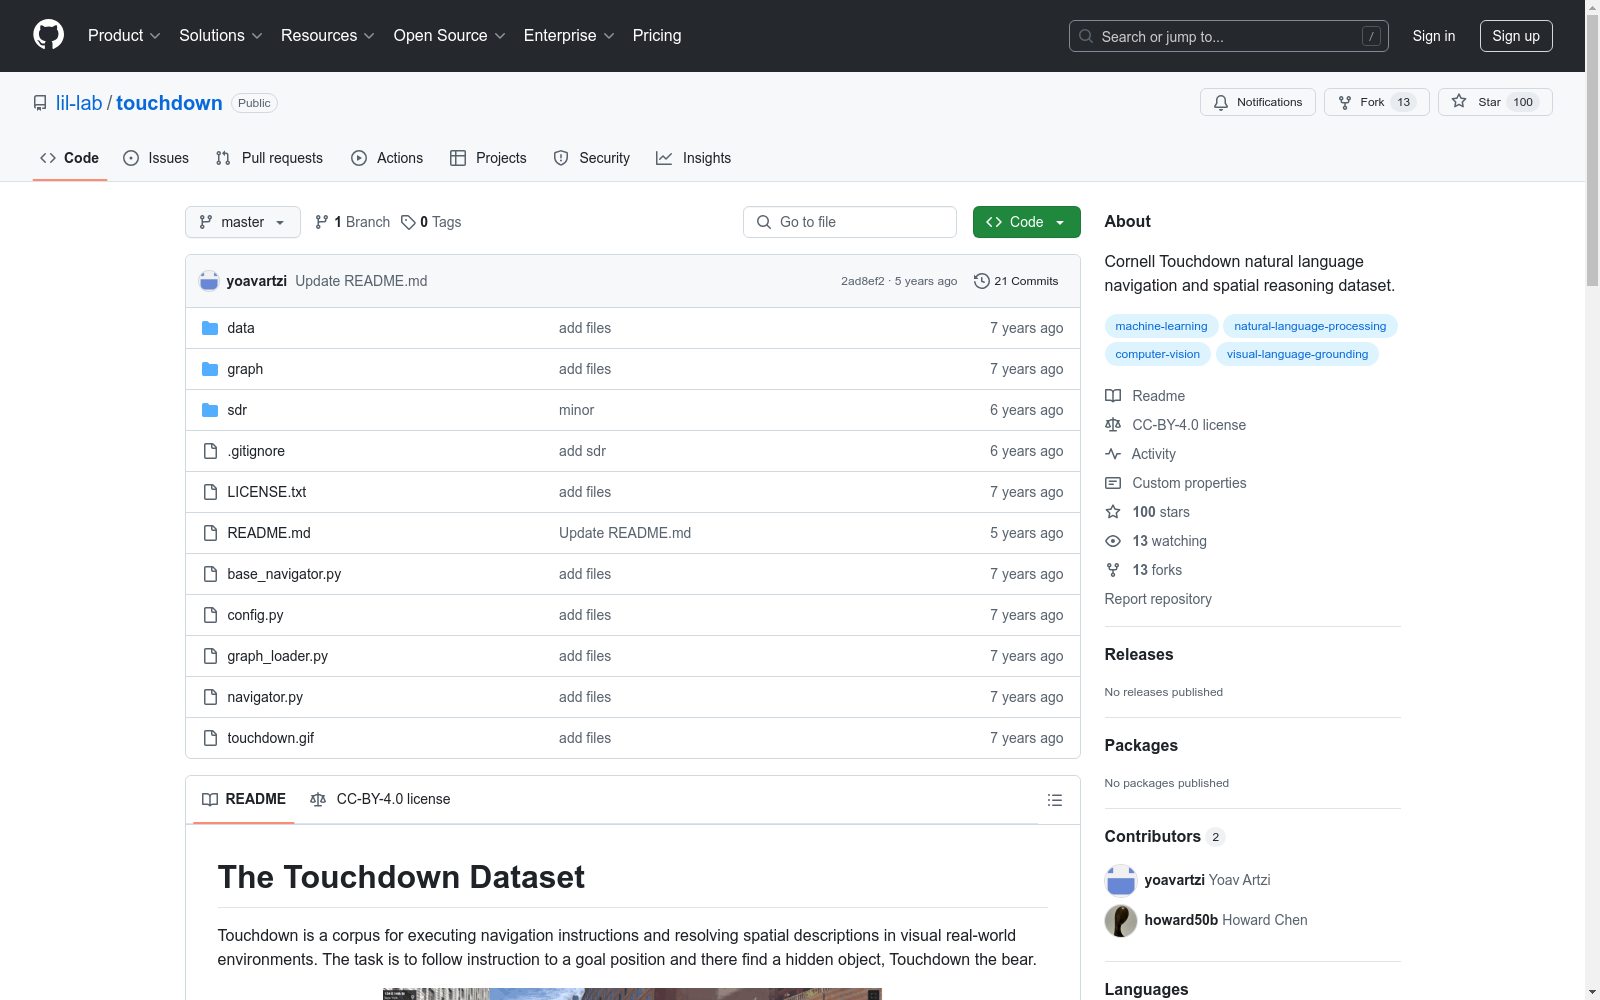Click Report repository link
This screenshot has width=1600, height=1000.
click(x=1158, y=599)
